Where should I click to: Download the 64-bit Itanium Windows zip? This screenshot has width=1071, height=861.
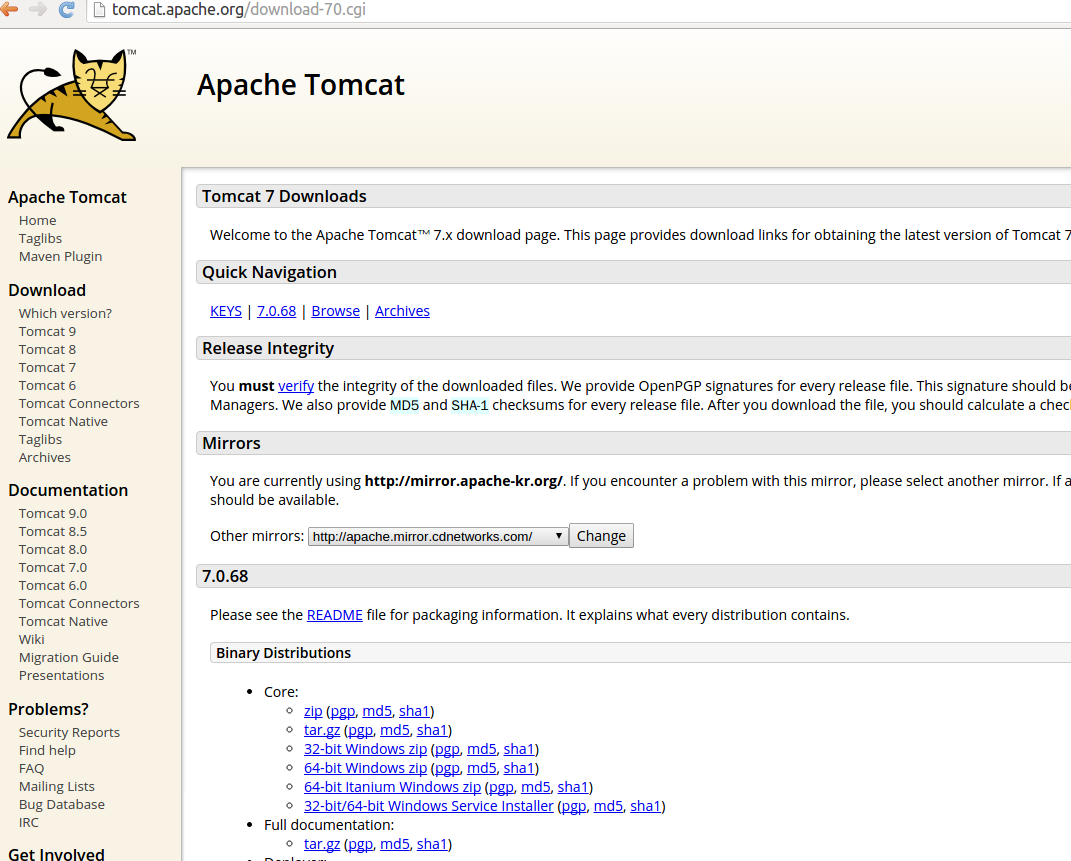click(393, 787)
